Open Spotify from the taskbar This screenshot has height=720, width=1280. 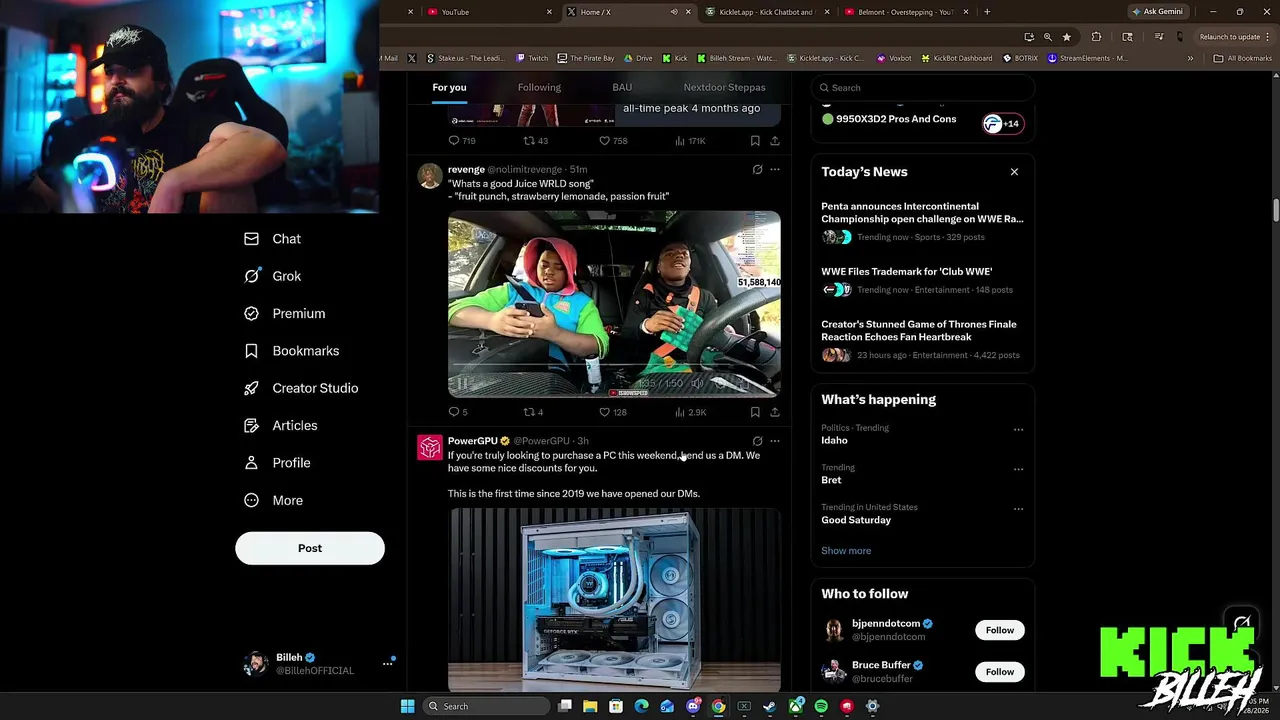(821, 706)
